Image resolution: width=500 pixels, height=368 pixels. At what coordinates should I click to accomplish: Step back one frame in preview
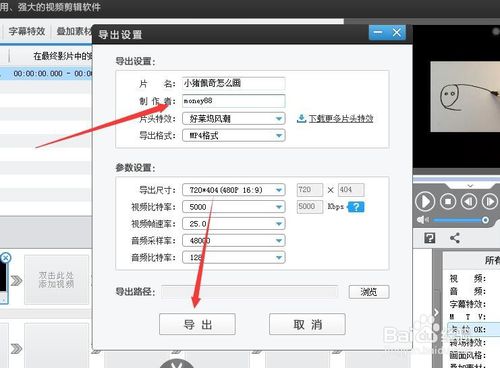469,202
